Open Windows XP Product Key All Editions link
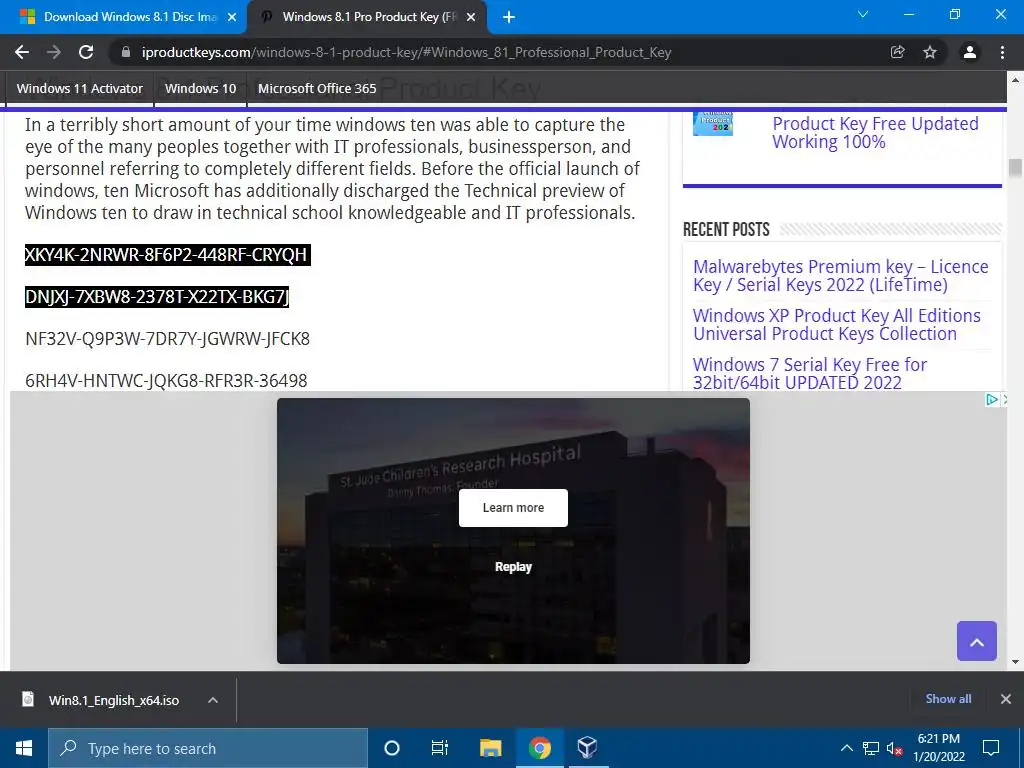 (x=837, y=325)
